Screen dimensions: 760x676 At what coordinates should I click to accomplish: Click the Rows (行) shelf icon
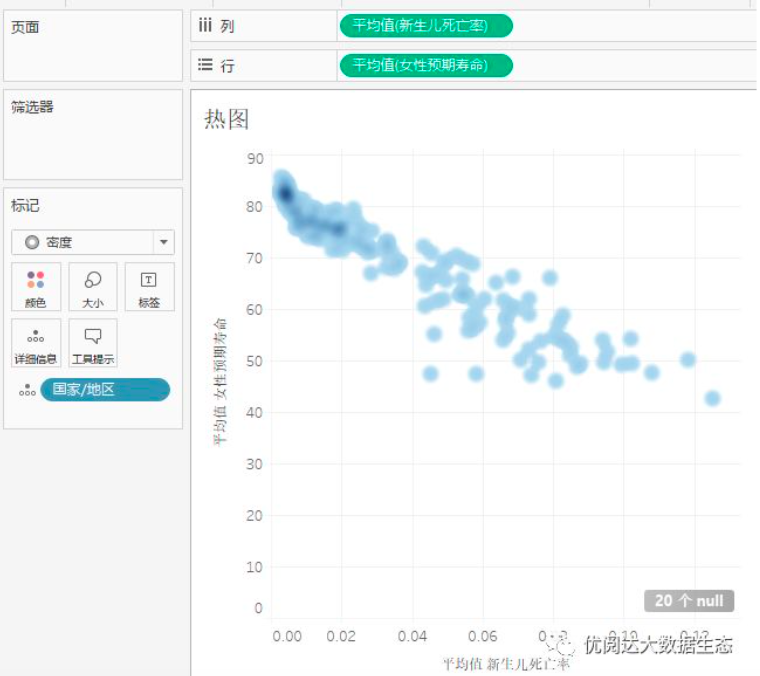[x=205, y=65]
